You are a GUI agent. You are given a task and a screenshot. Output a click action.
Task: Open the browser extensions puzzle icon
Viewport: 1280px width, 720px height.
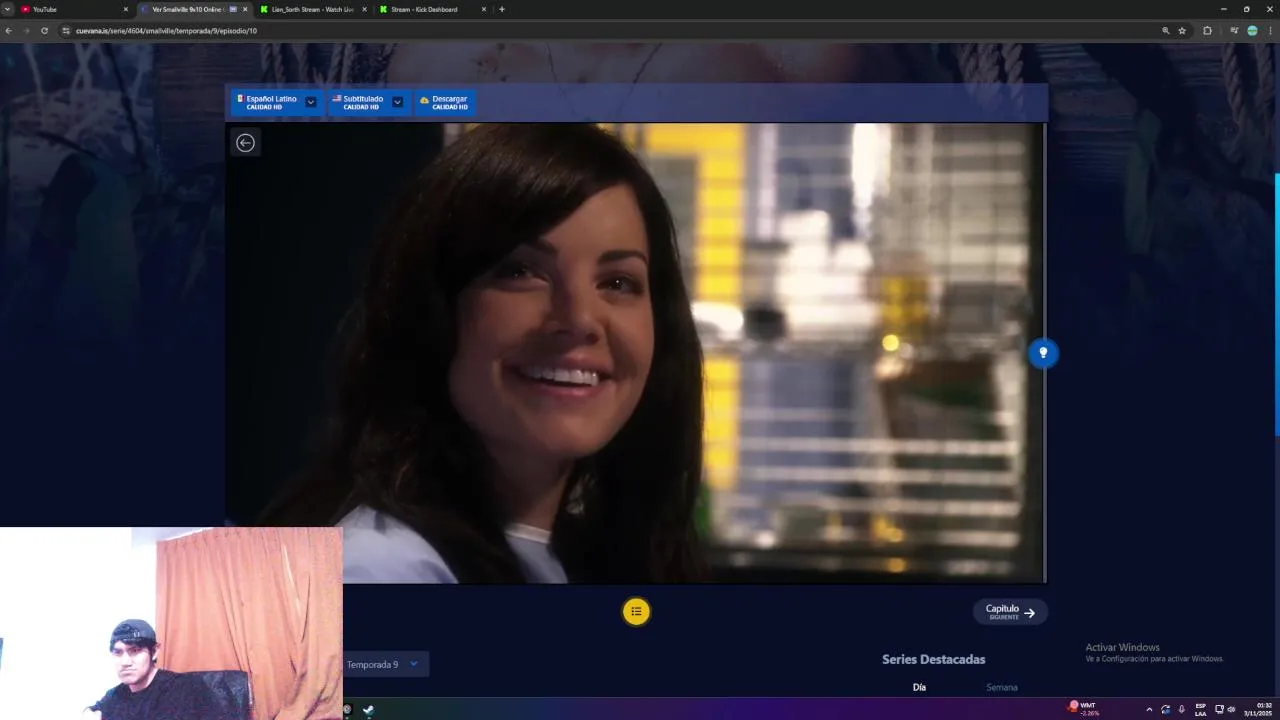[1207, 31]
